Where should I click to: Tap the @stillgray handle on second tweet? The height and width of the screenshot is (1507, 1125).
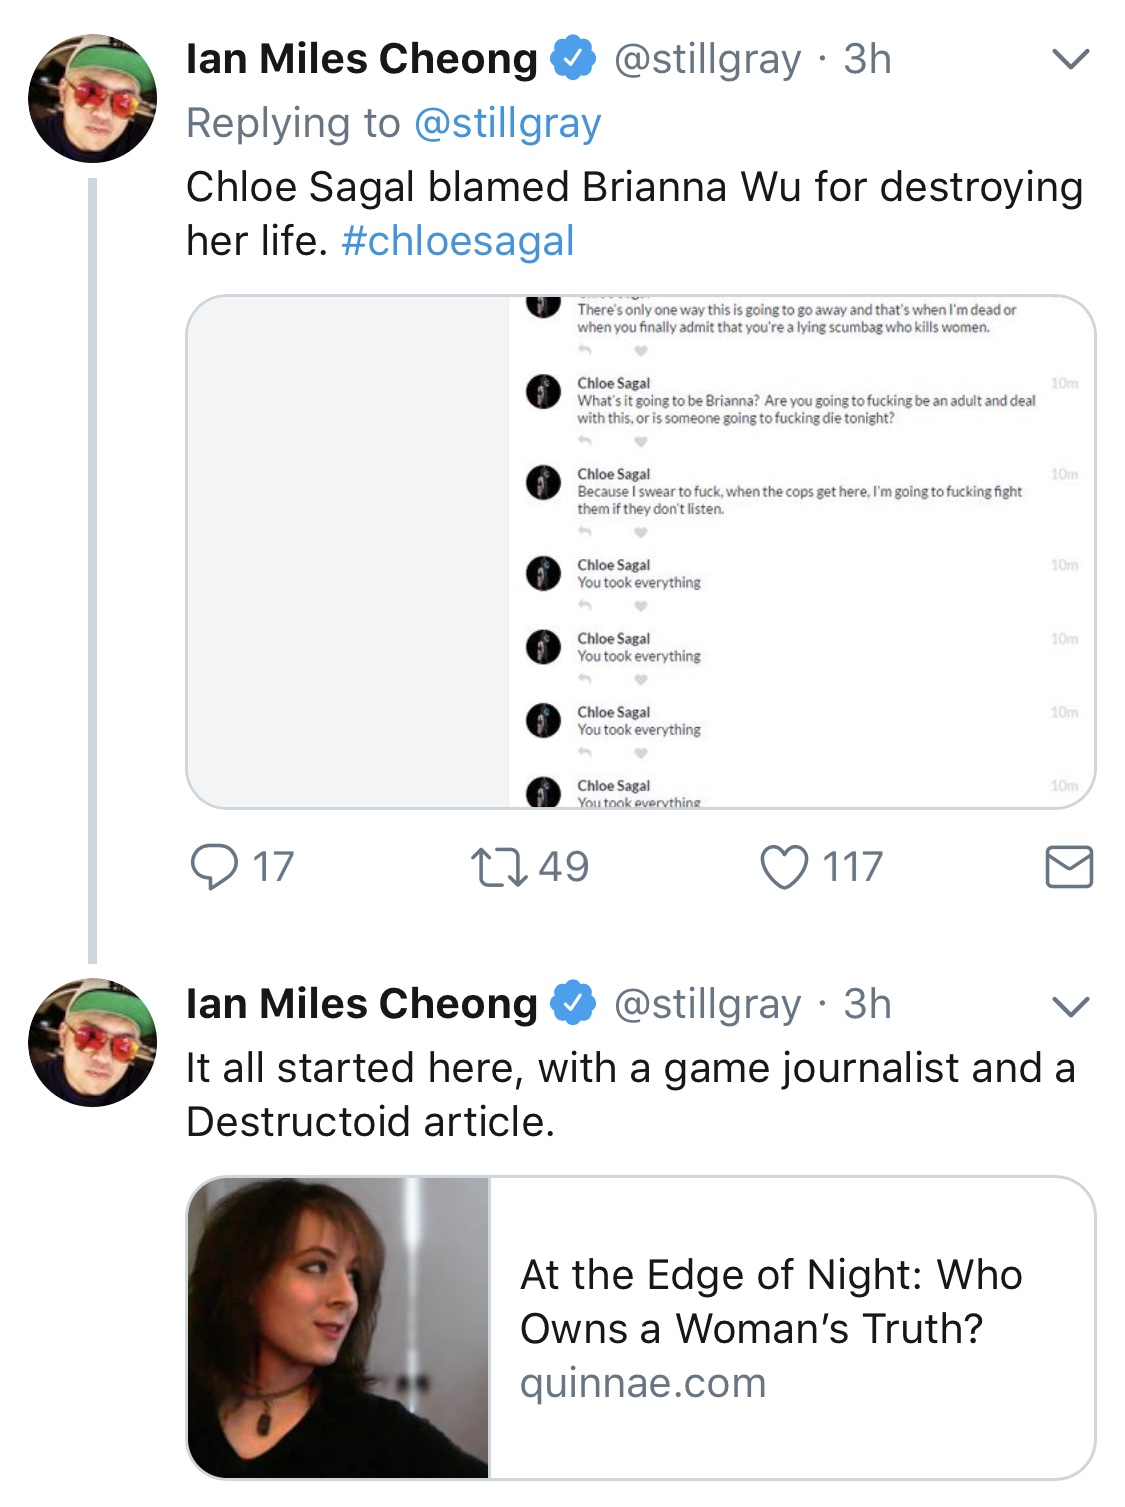pyautogui.click(x=707, y=1005)
